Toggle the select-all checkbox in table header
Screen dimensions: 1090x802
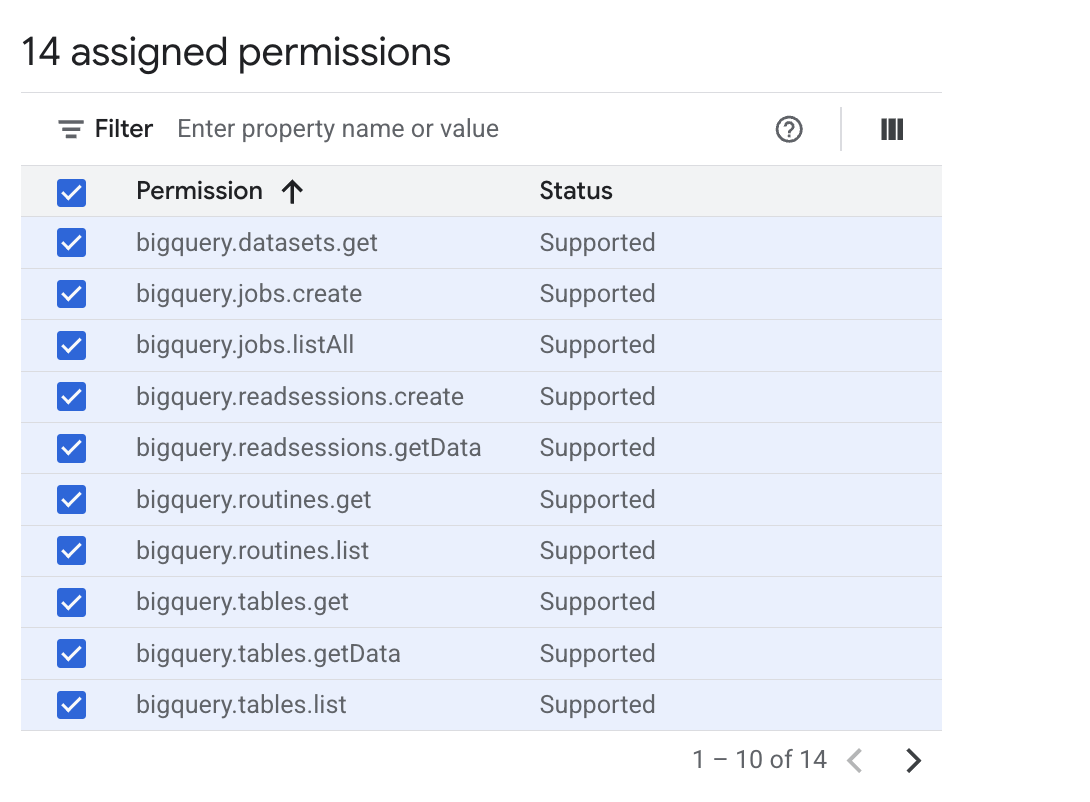tap(71, 192)
